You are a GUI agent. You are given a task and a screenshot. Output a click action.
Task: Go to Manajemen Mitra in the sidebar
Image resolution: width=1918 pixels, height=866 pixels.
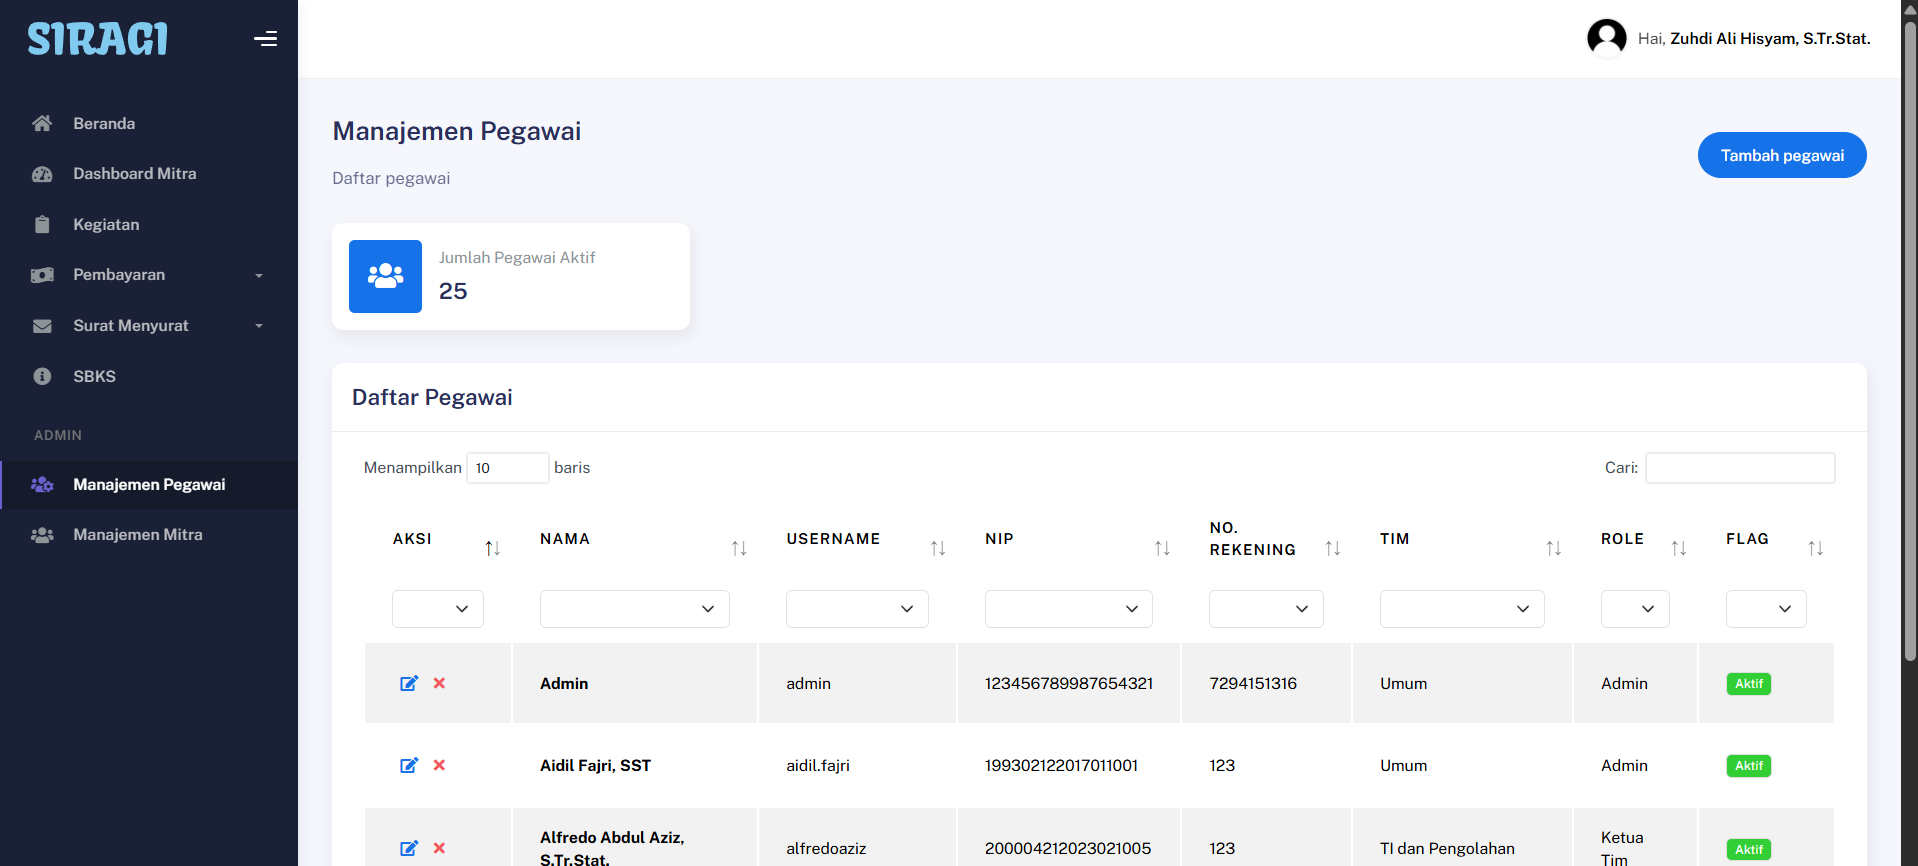[137, 535]
